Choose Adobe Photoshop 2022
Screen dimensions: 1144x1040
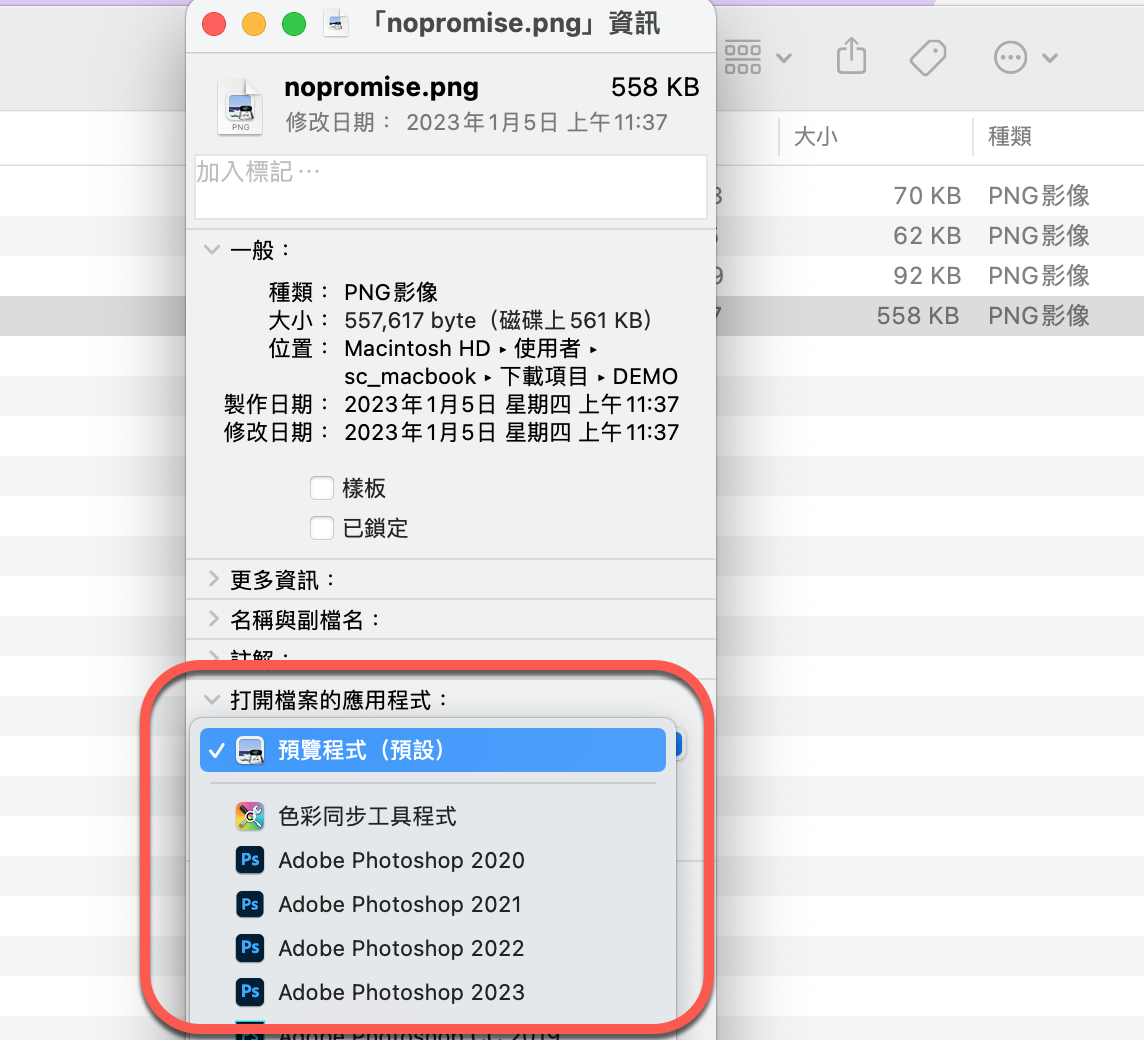[x=433, y=947]
